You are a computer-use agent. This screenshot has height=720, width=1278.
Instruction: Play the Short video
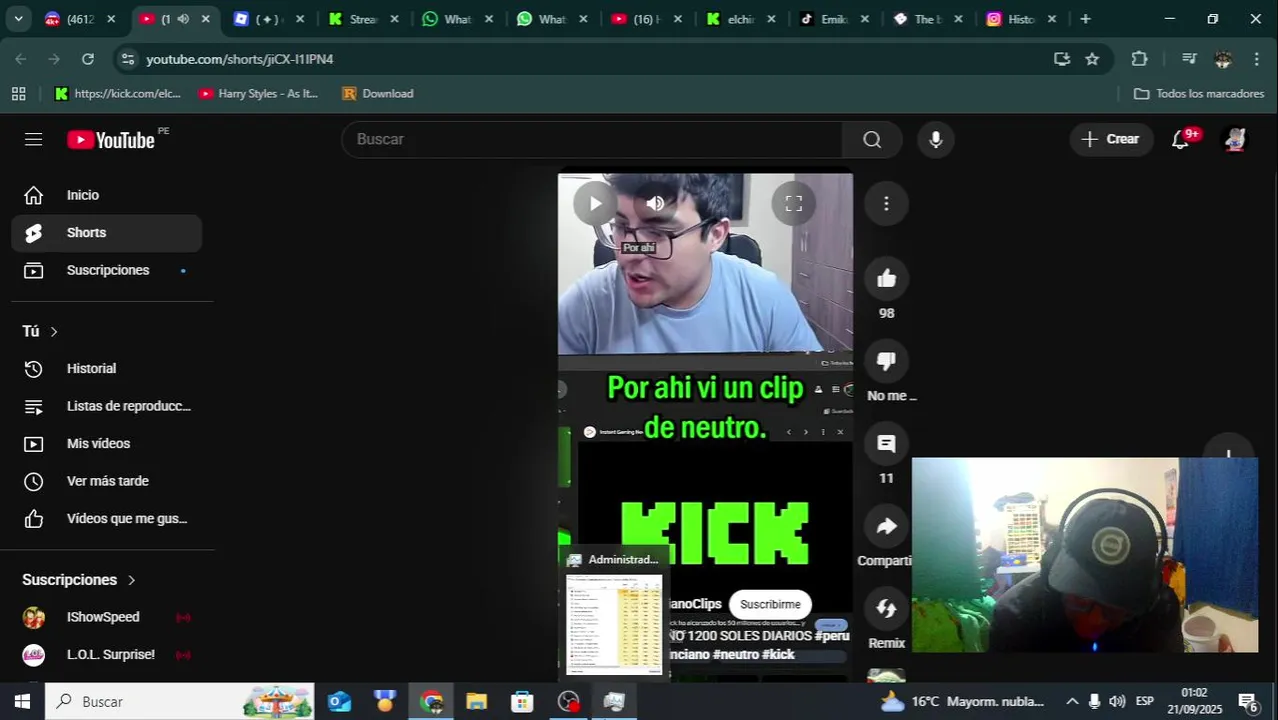point(595,204)
